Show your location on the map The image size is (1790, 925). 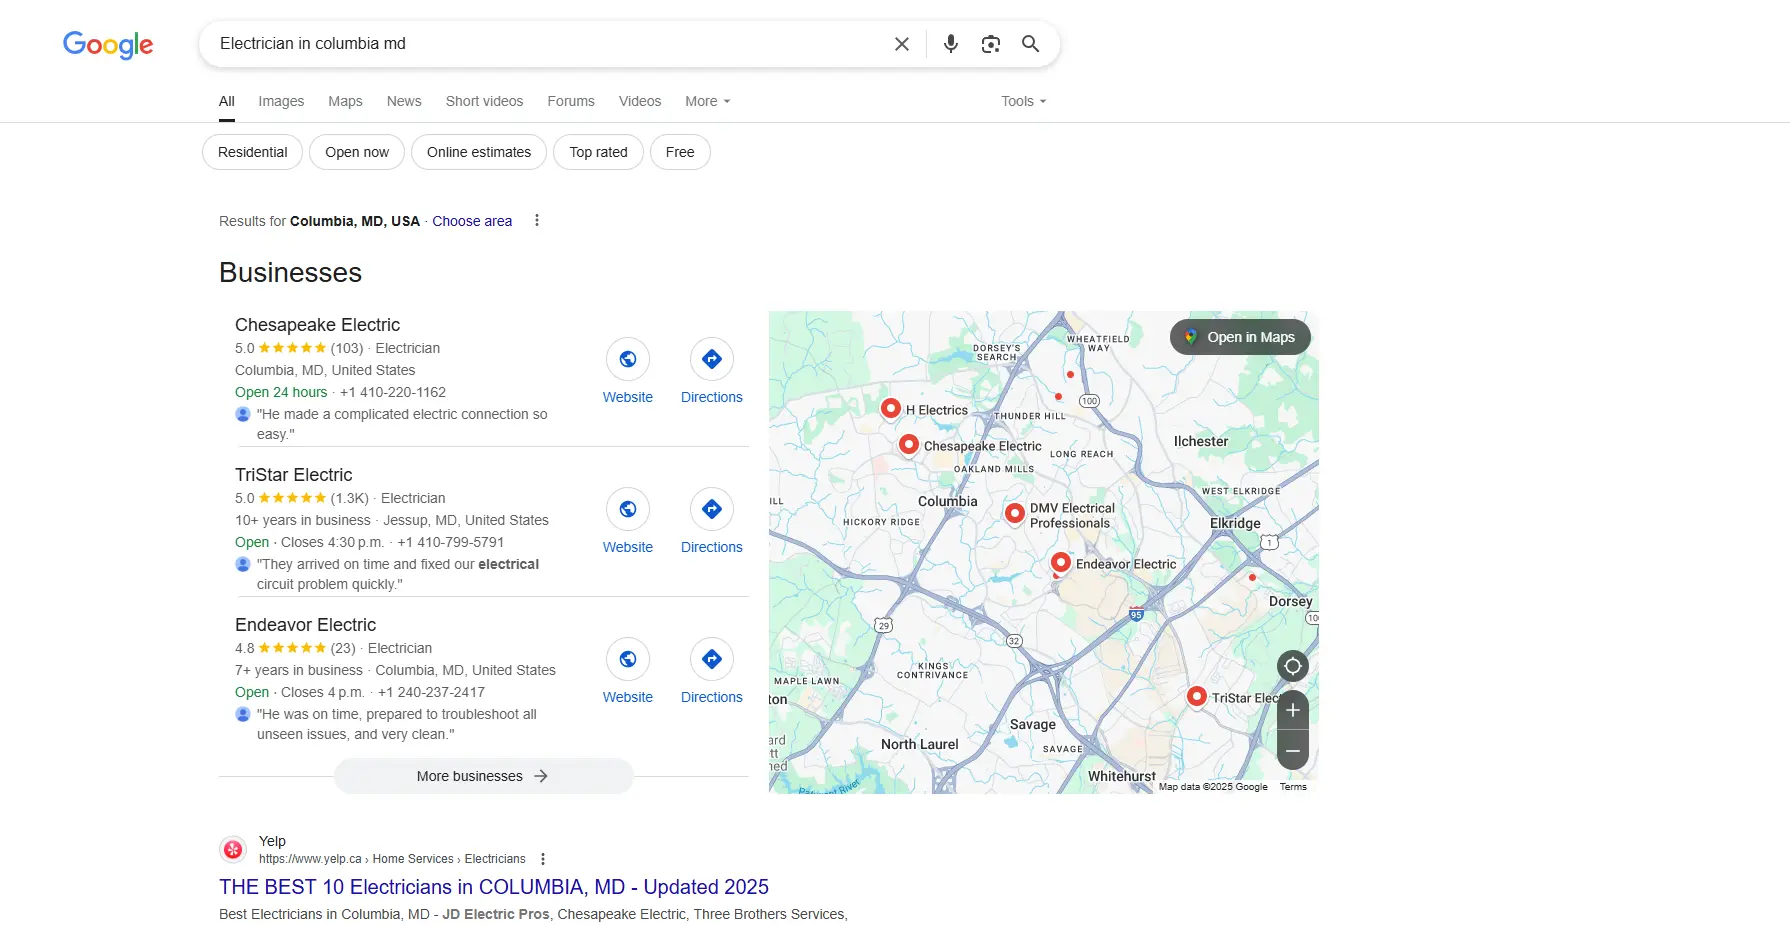click(x=1292, y=666)
